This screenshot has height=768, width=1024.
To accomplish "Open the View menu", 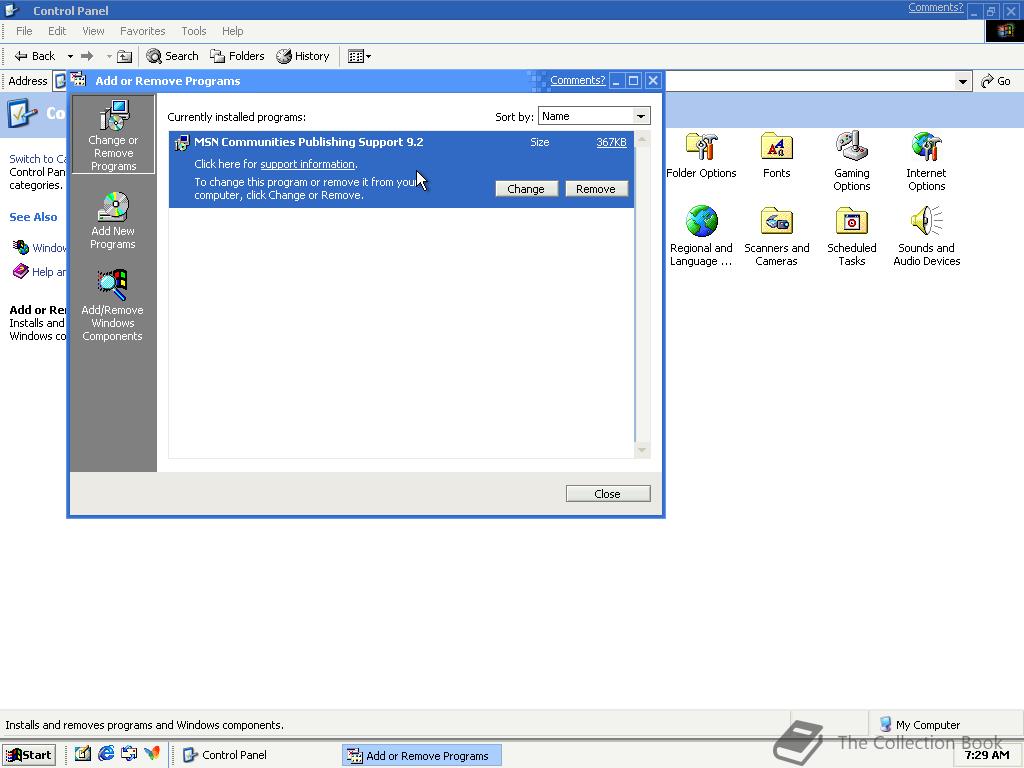I will (93, 31).
